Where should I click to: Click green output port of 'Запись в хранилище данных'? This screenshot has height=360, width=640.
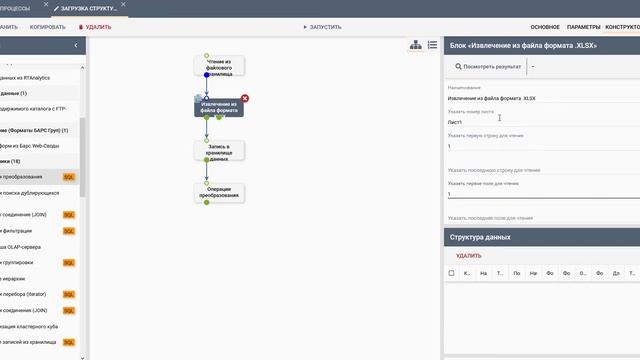[x=207, y=160]
